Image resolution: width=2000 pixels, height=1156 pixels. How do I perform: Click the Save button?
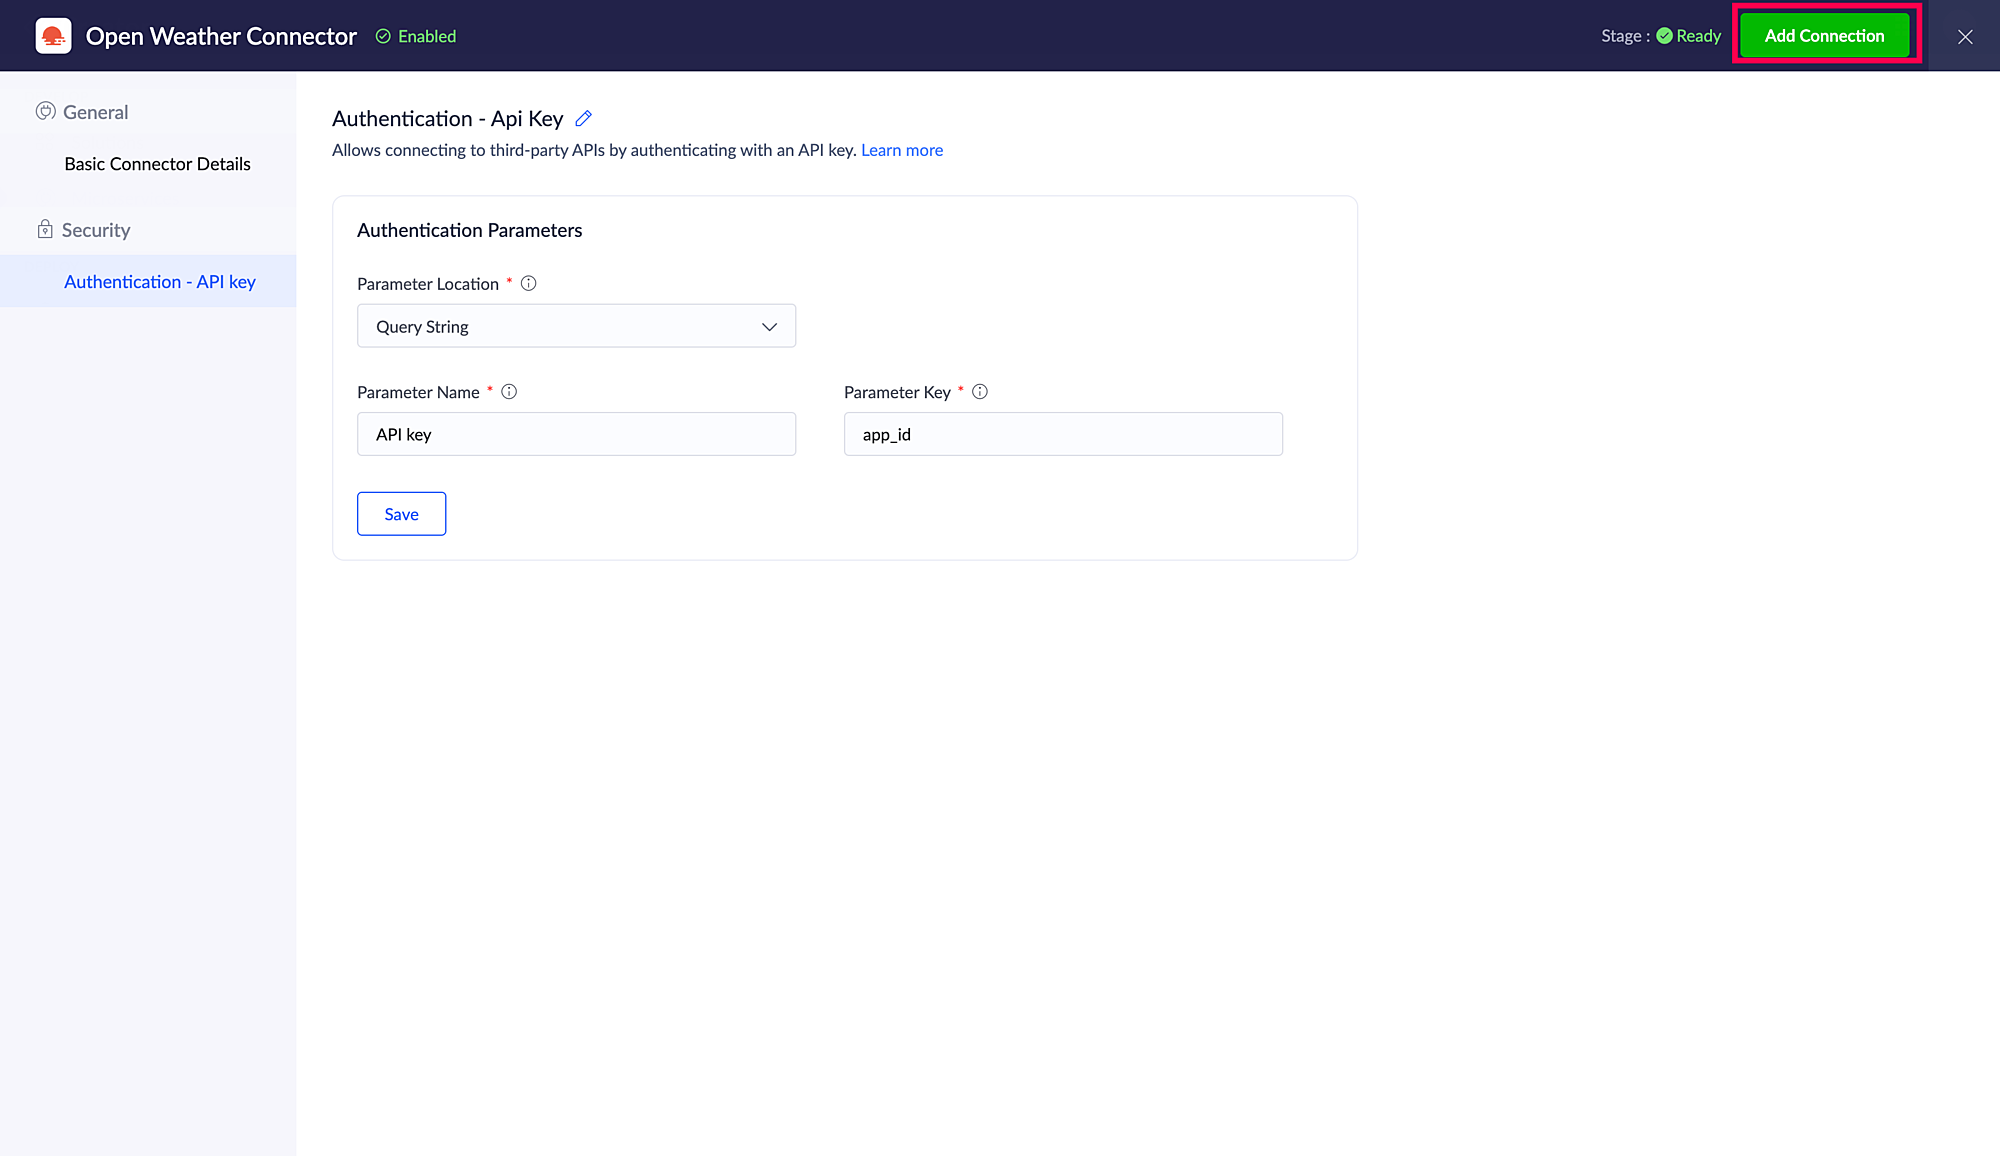[401, 514]
